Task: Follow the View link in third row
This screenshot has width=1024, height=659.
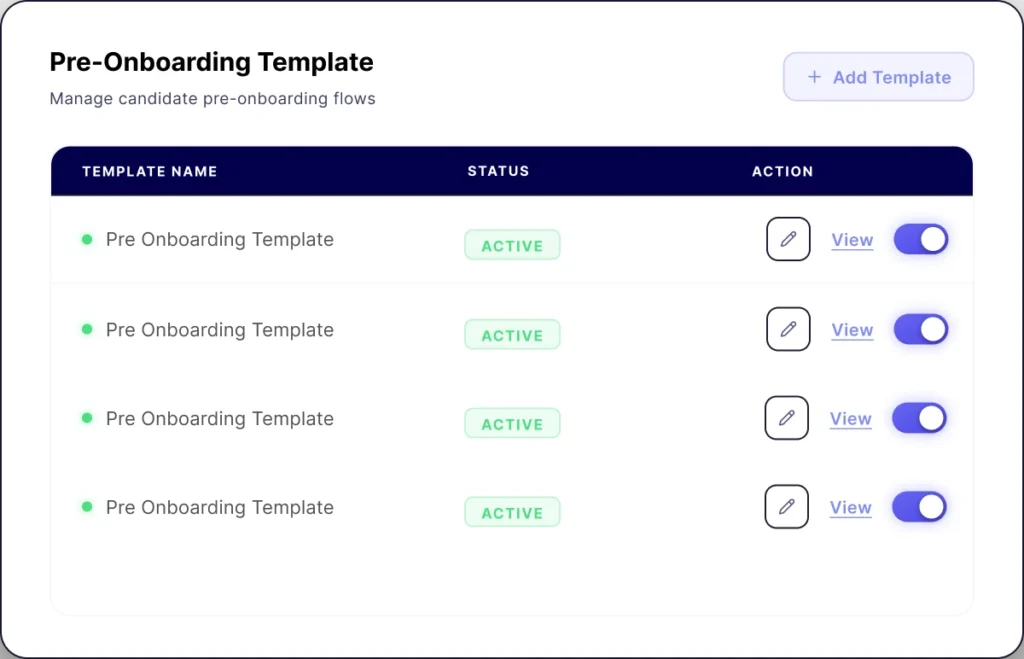Action: click(x=850, y=419)
